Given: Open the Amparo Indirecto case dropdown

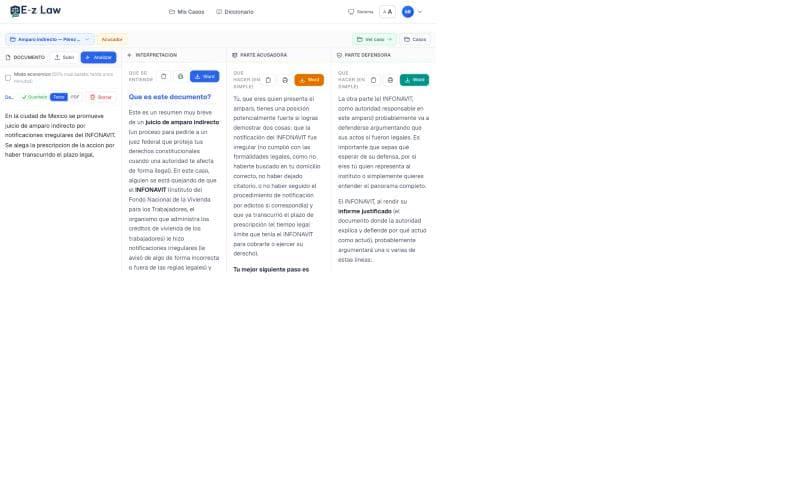Looking at the screenshot, I should 49,39.
